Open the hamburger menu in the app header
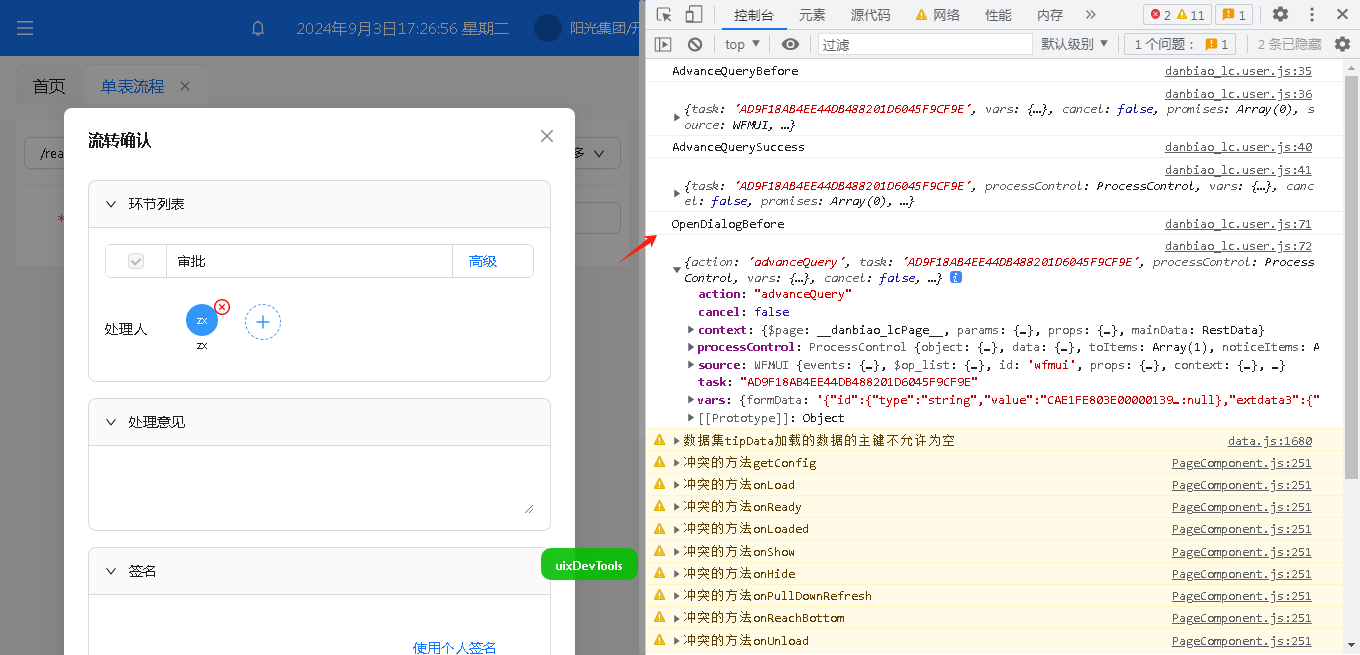 (x=25, y=28)
